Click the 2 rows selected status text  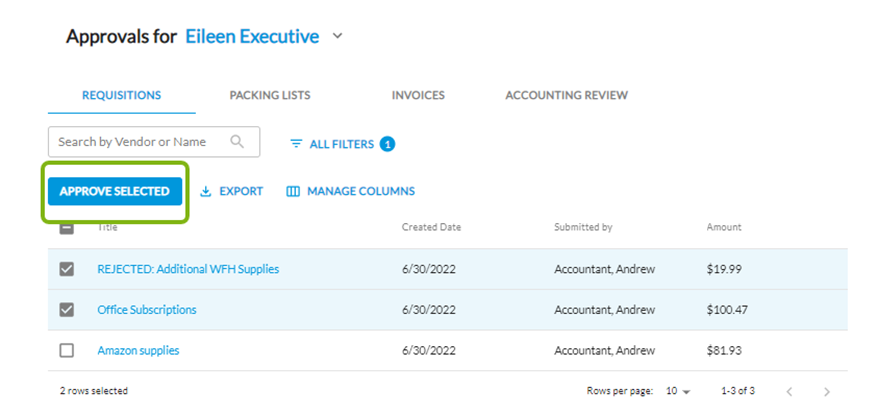pos(94,391)
